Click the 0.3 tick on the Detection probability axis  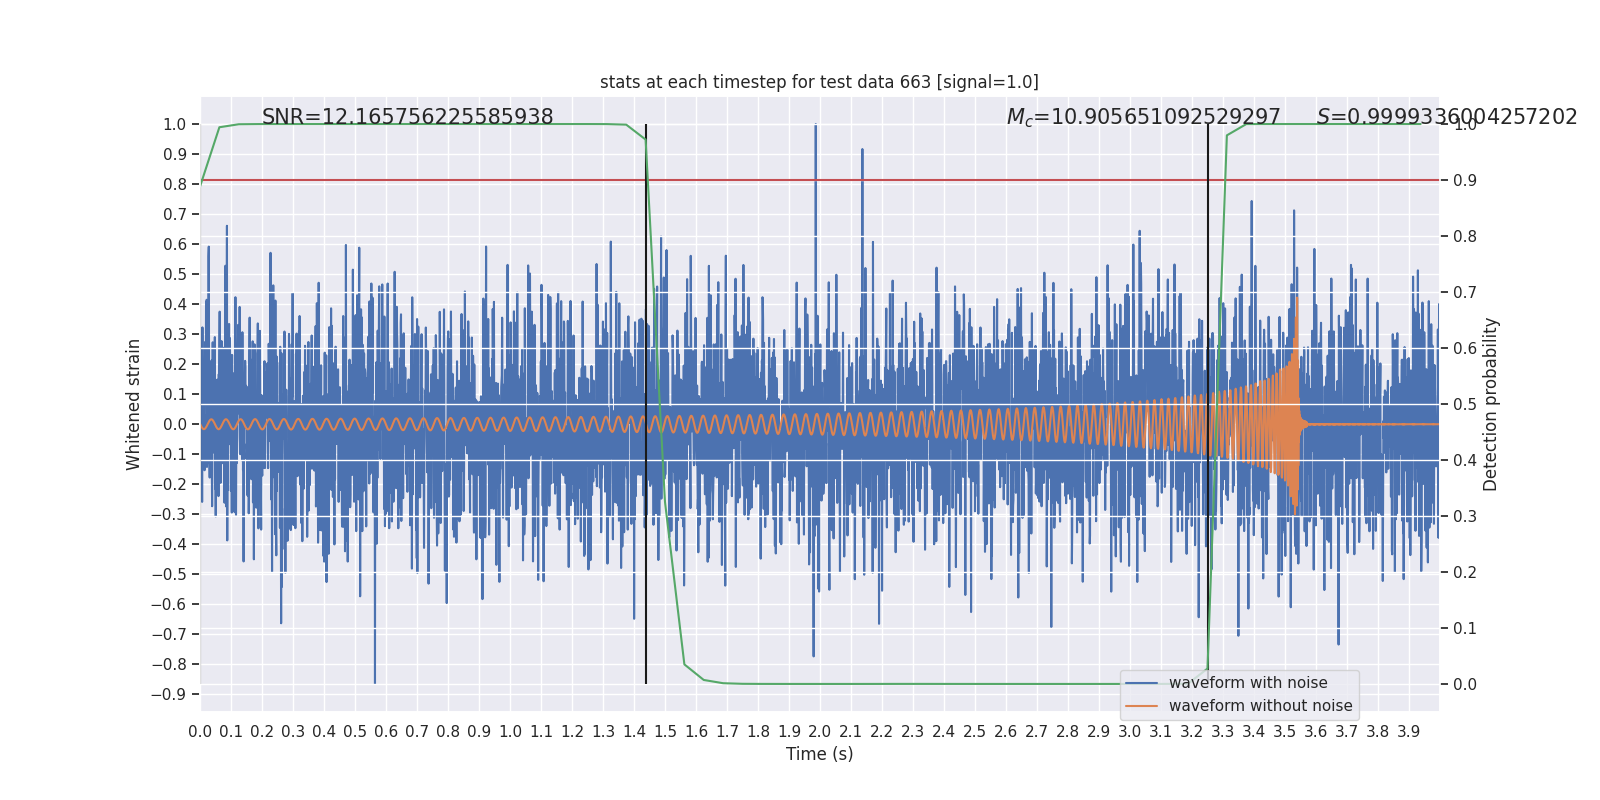(x=1465, y=517)
